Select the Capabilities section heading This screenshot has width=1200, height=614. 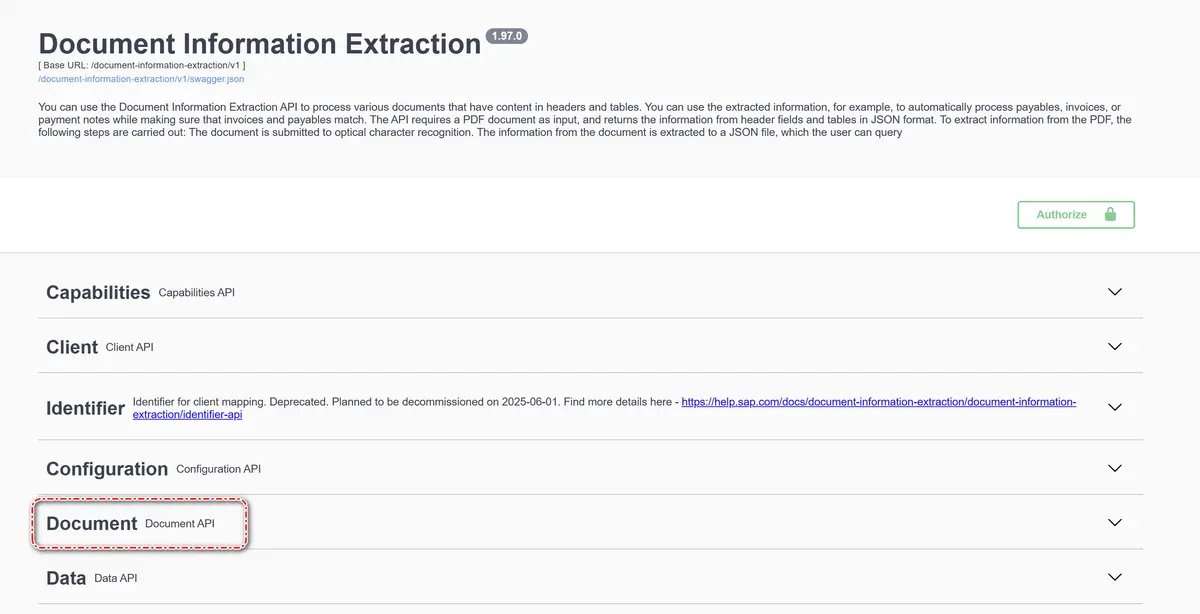tap(98, 293)
